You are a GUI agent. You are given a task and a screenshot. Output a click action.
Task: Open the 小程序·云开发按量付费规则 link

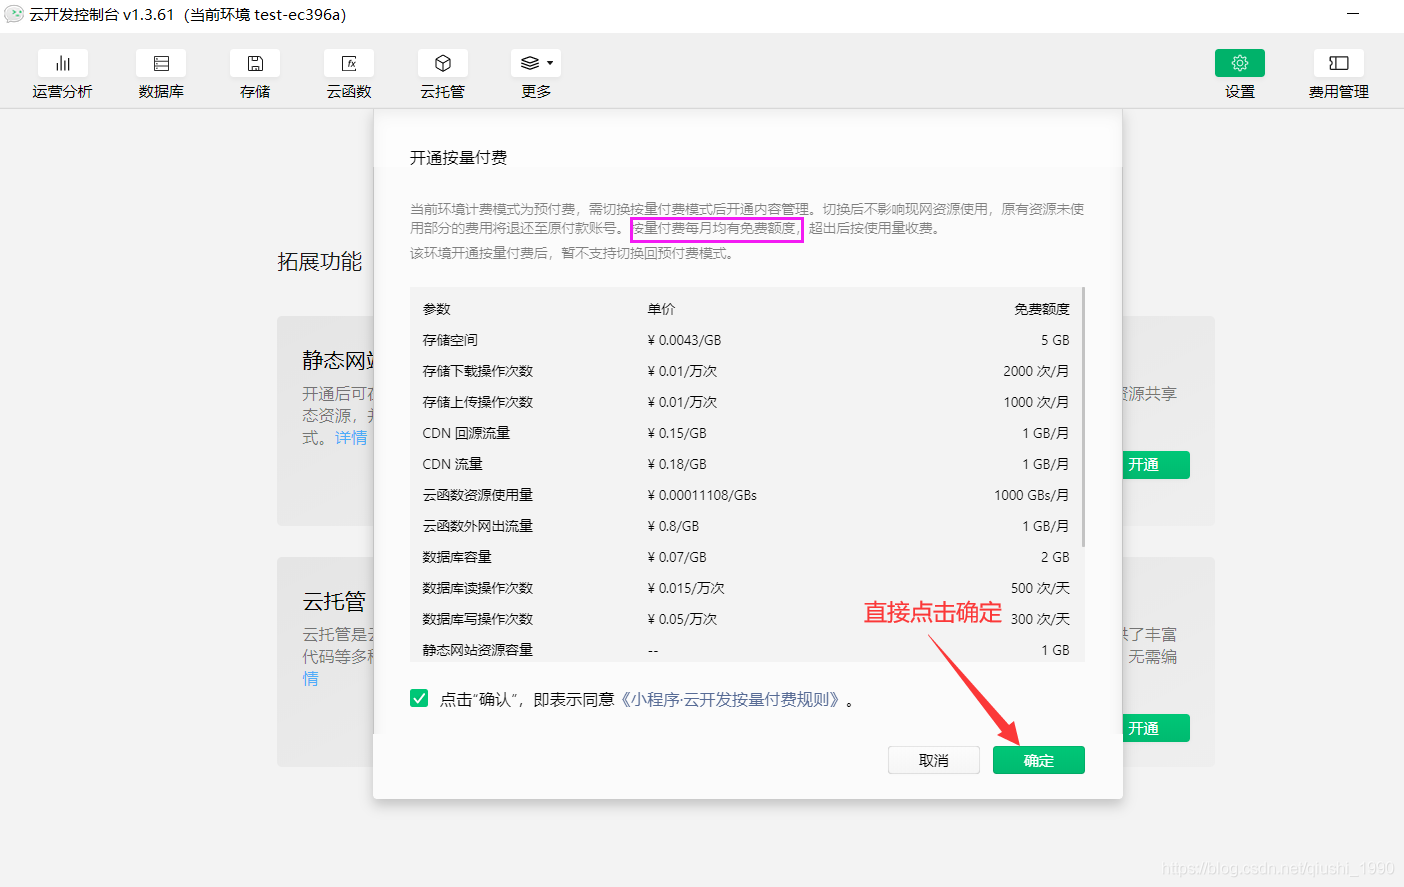732,699
